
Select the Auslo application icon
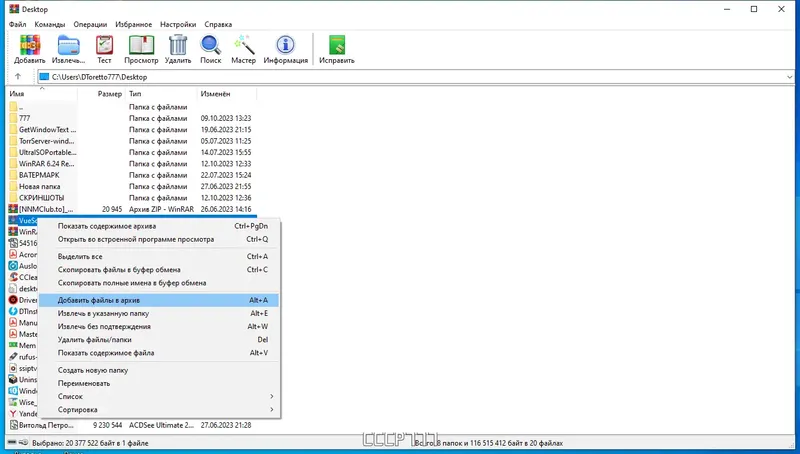tap(13, 266)
